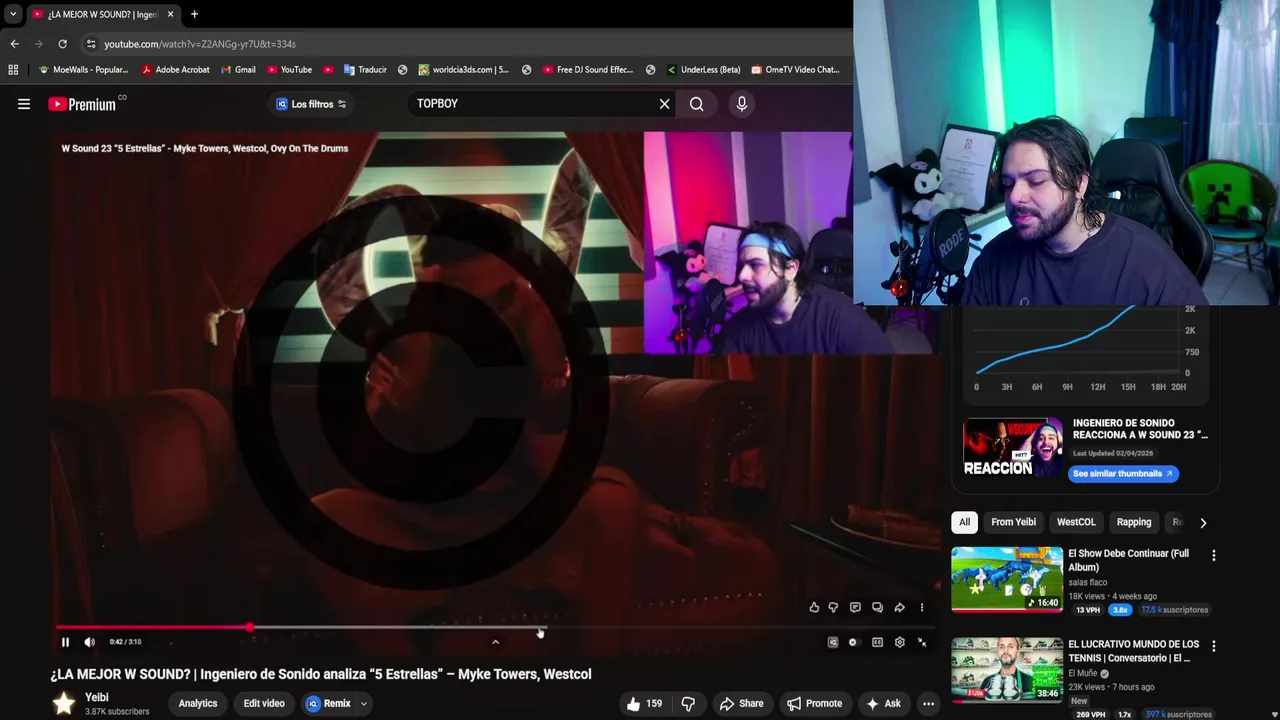This screenshot has height=720, width=1280.
Task: Pause the video
Action: coord(65,642)
